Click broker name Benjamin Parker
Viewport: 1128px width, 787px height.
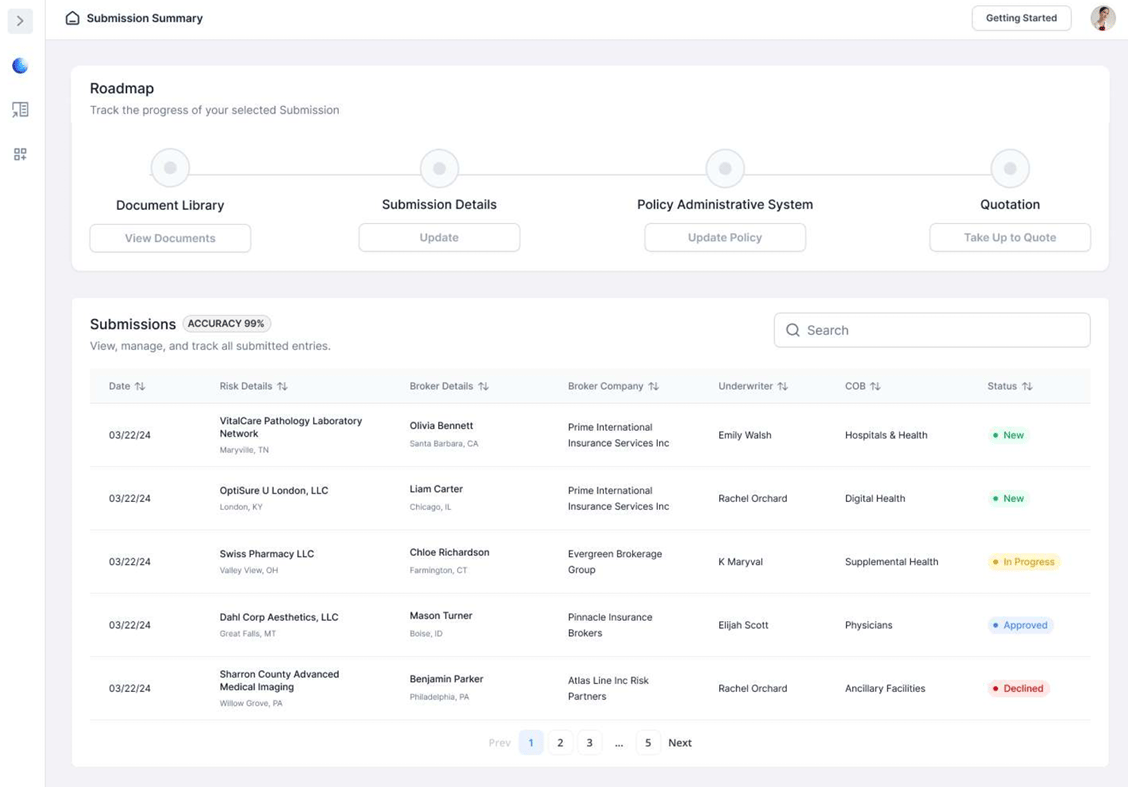tap(446, 679)
